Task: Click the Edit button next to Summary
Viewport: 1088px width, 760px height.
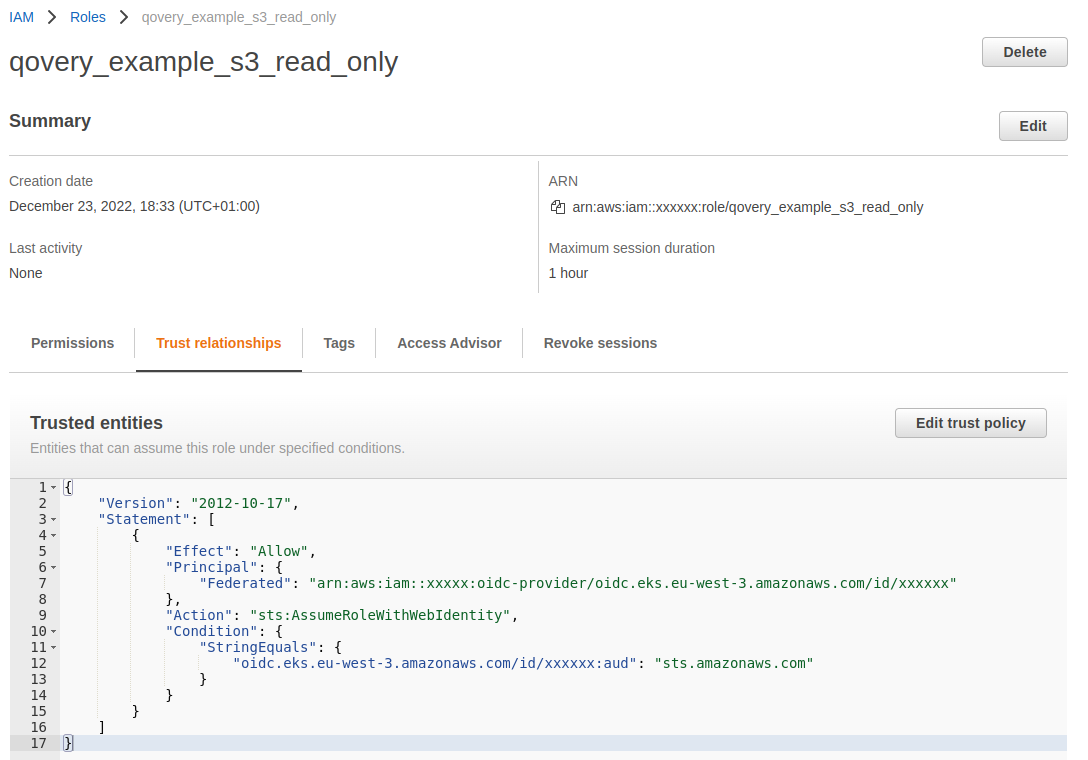Action: pyautogui.click(x=1033, y=126)
